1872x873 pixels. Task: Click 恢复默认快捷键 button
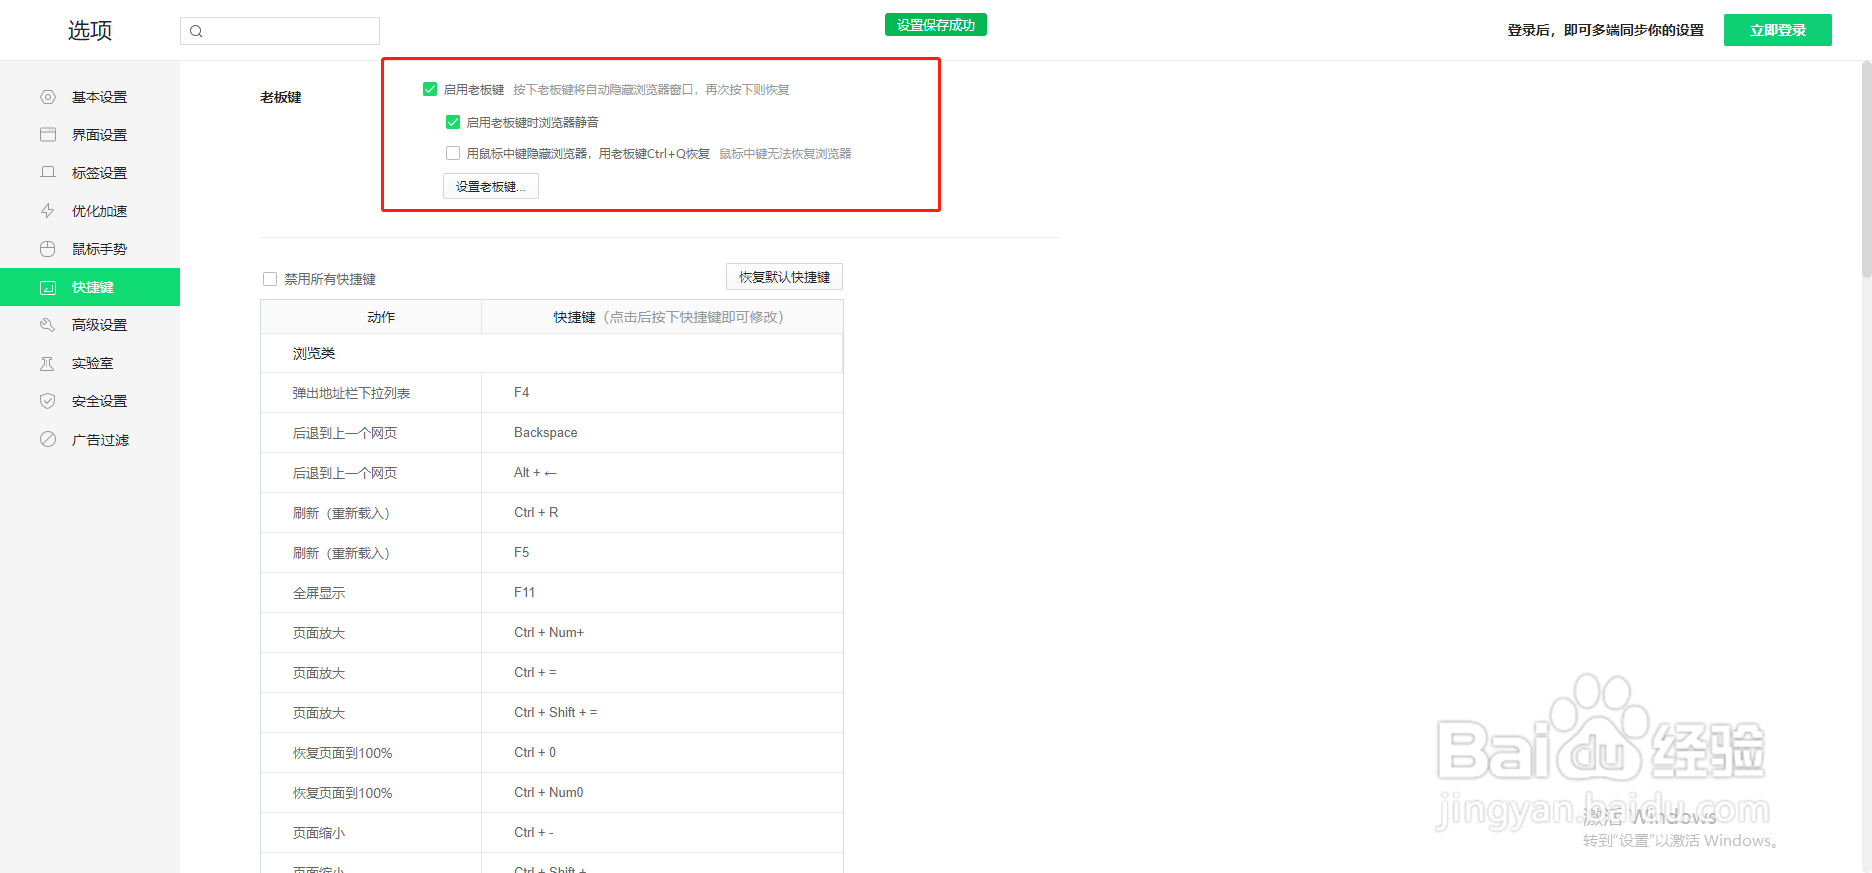(784, 277)
